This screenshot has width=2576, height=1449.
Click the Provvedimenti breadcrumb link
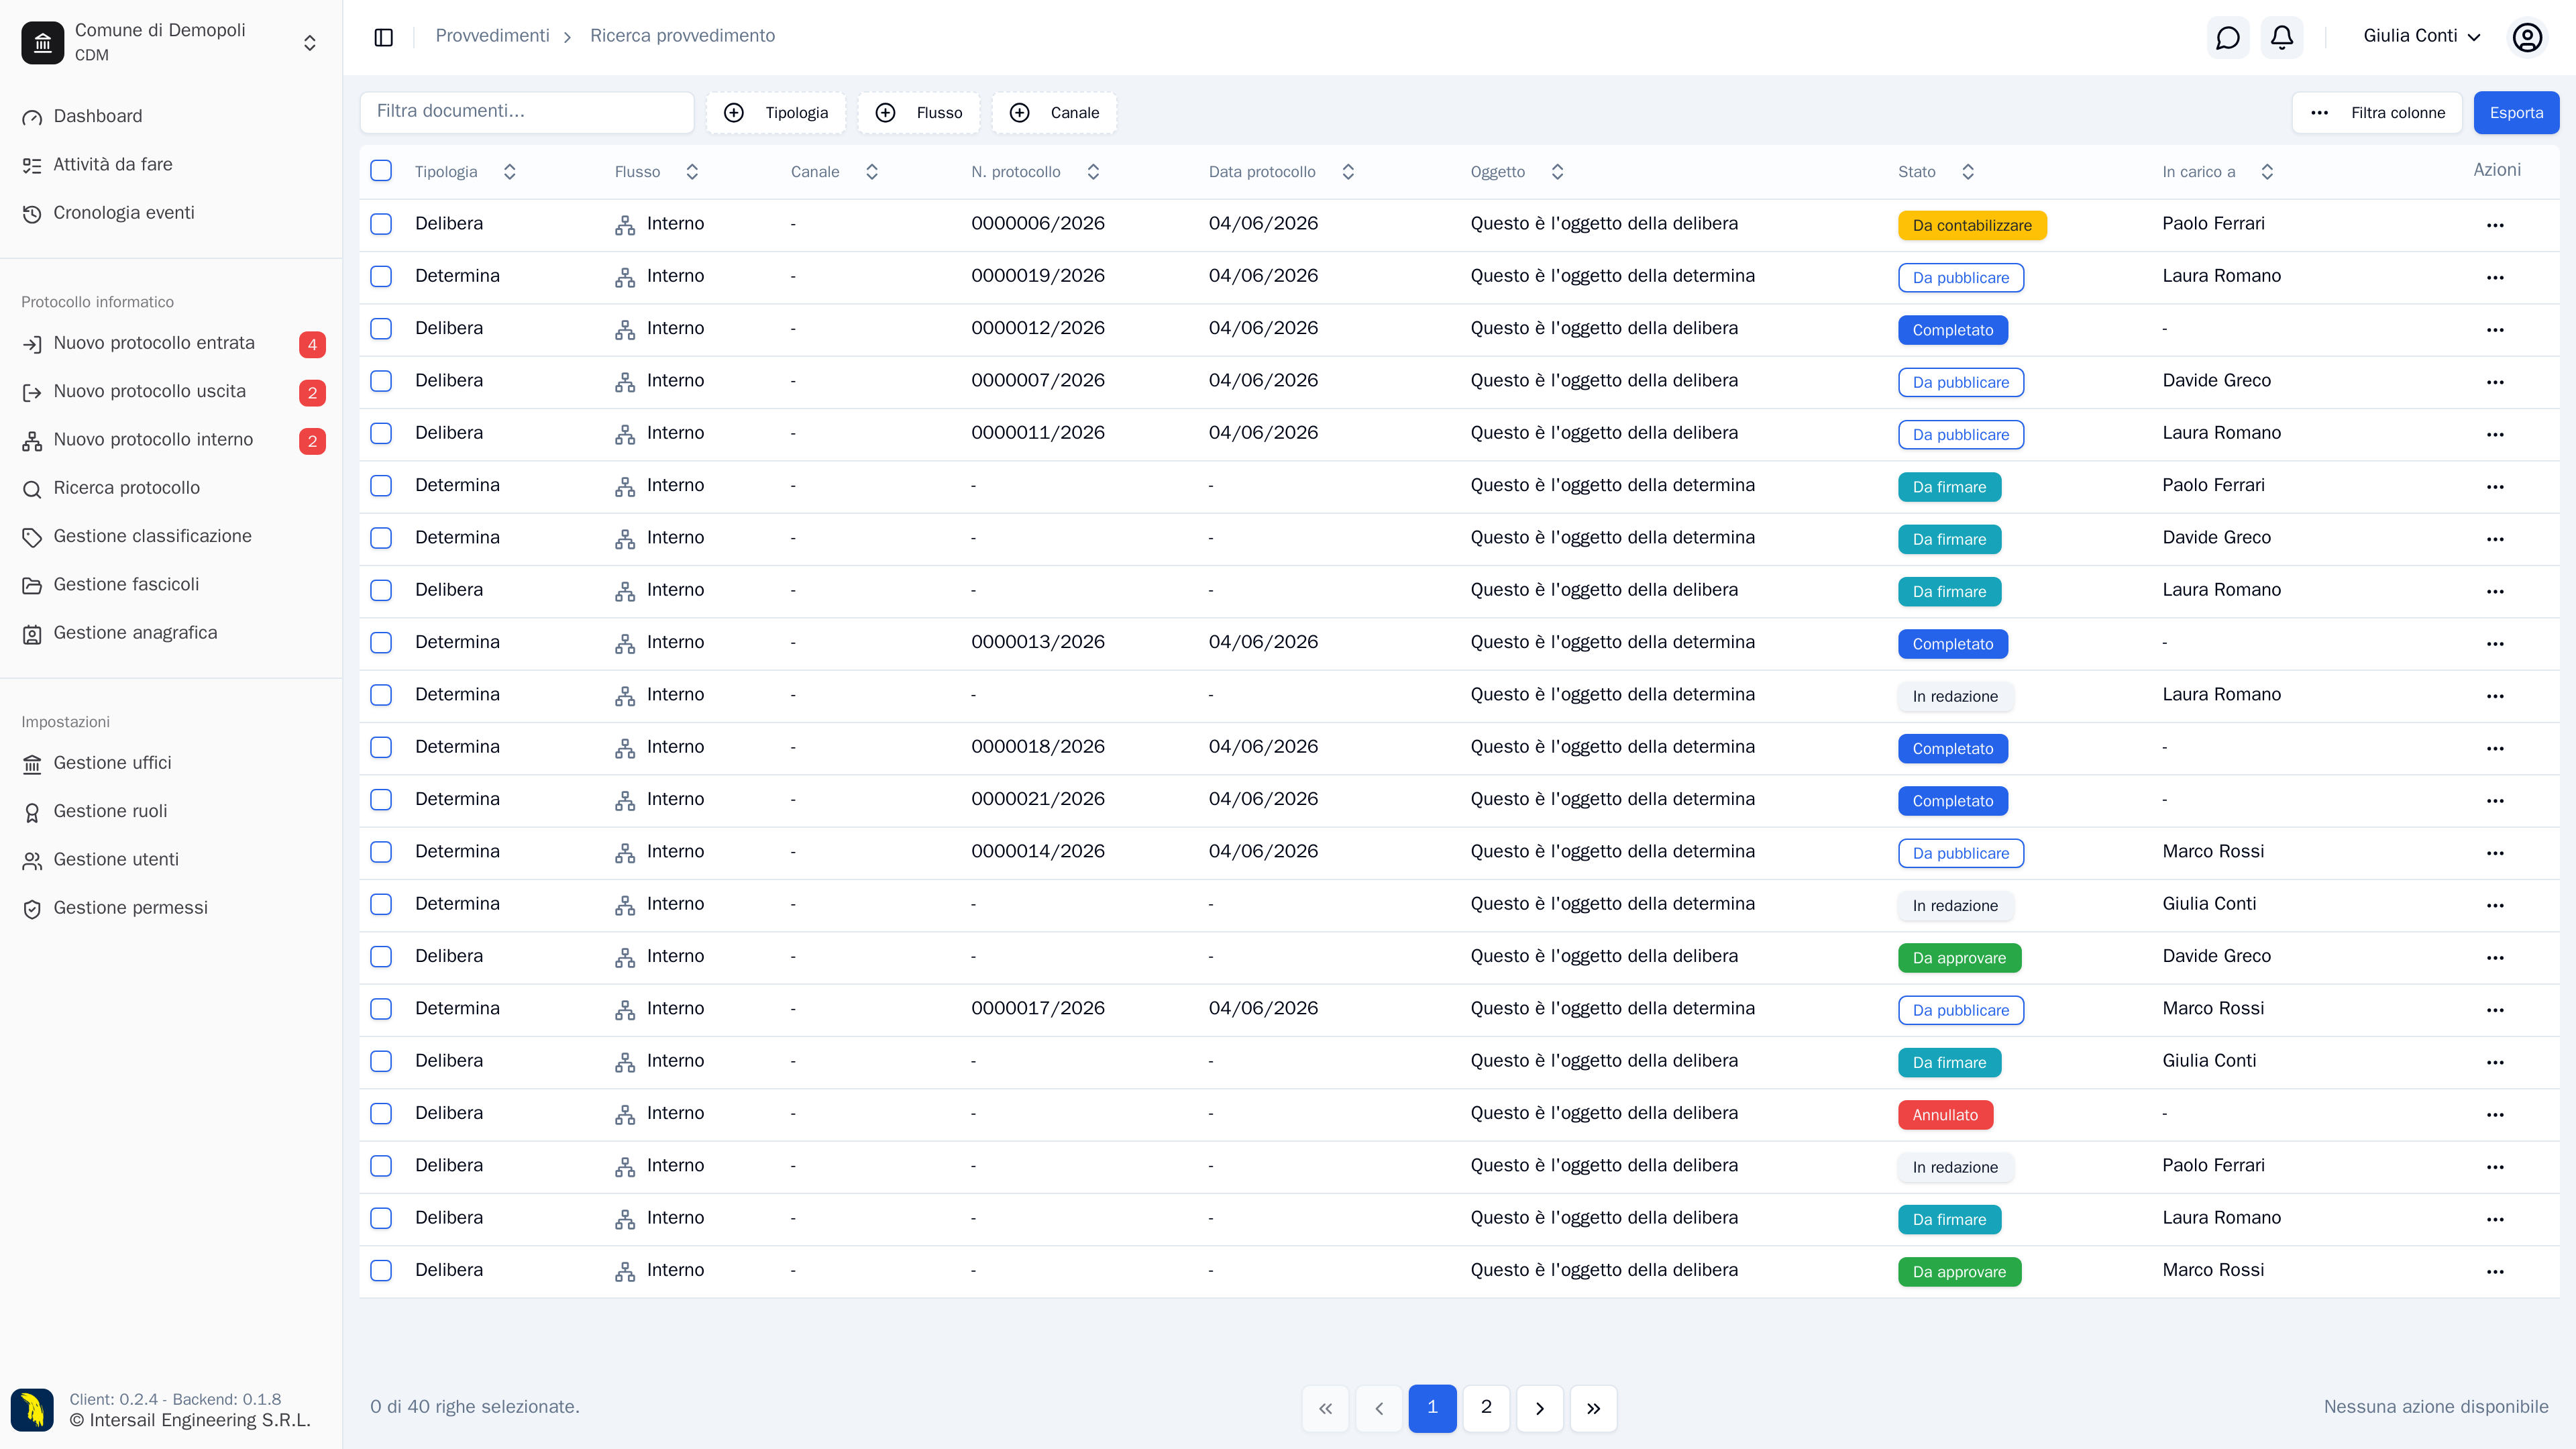[x=492, y=36]
